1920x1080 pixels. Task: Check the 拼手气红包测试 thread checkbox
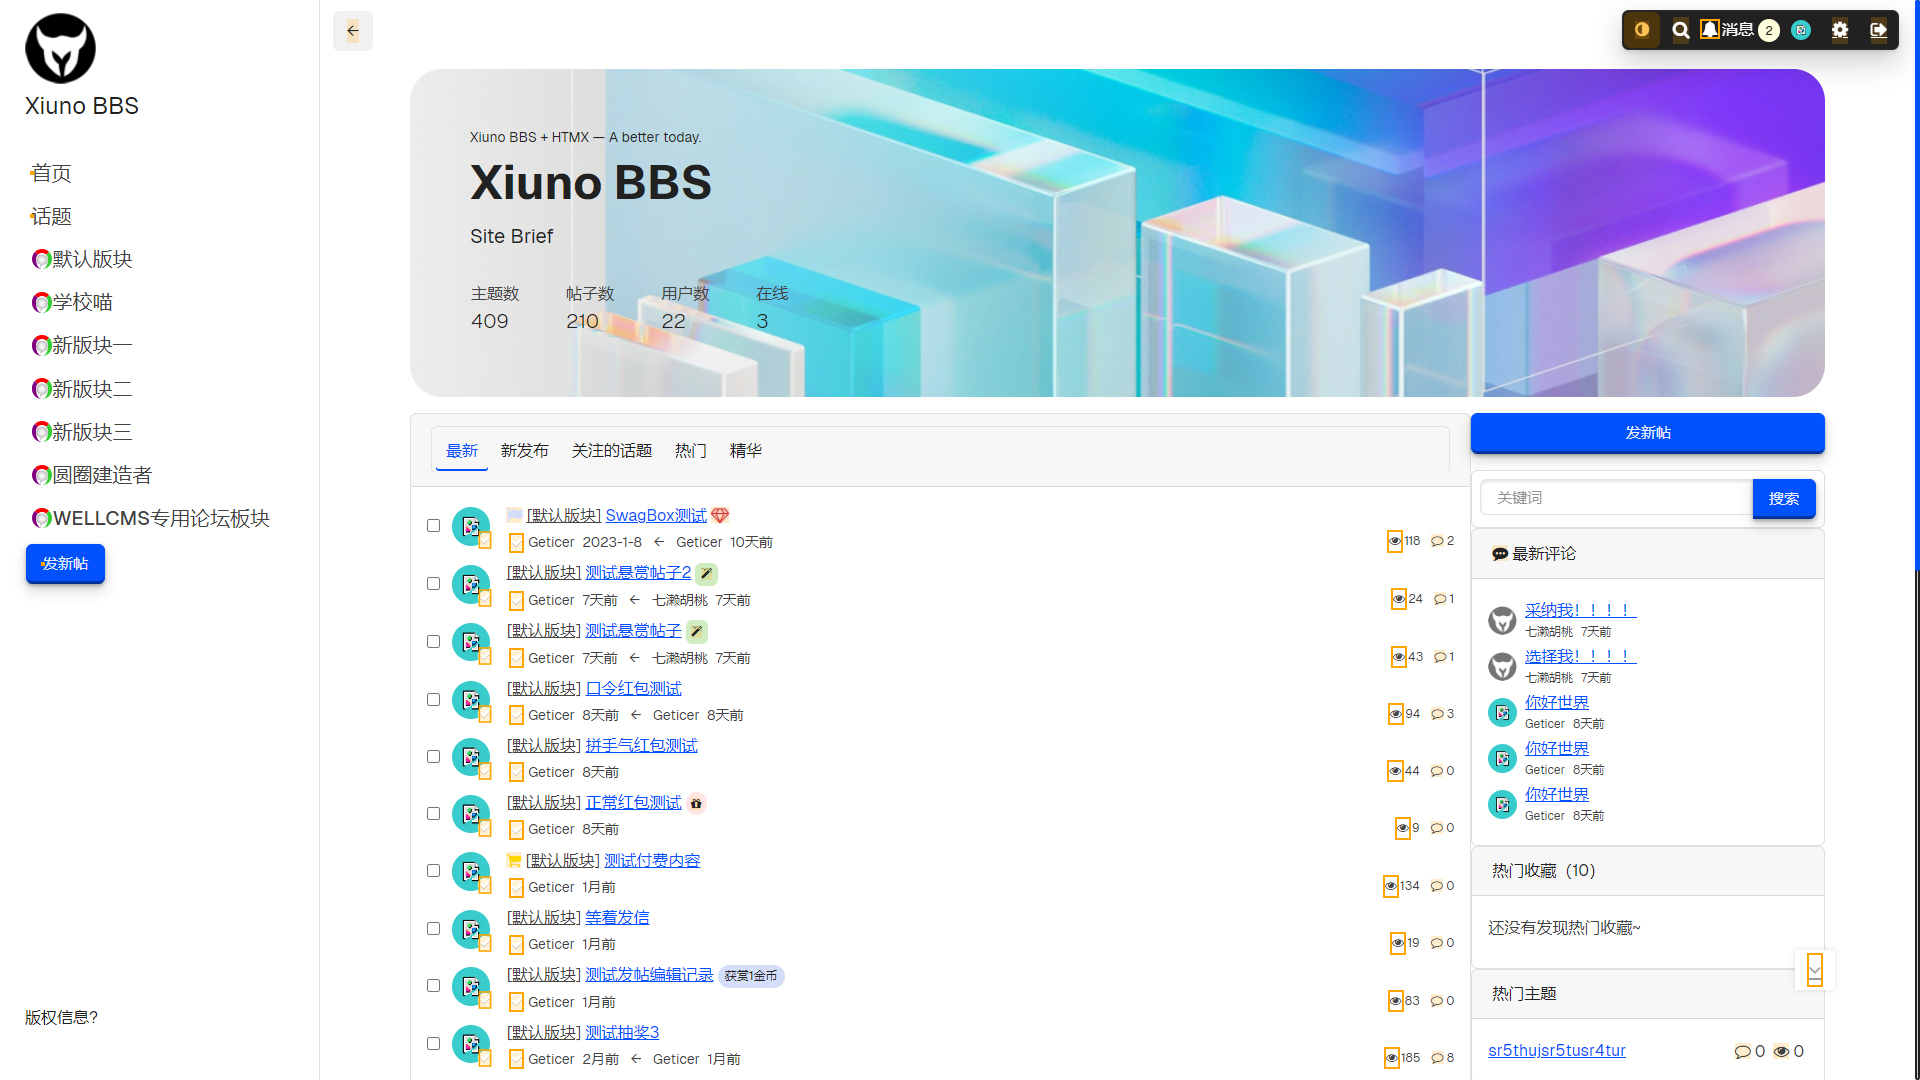point(434,757)
